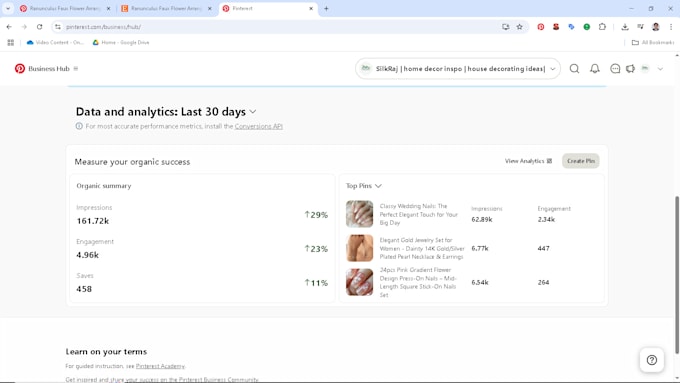Image resolution: width=680 pixels, height=383 pixels.
Task: Open the messages chat bubble icon
Action: click(x=615, y=69)
